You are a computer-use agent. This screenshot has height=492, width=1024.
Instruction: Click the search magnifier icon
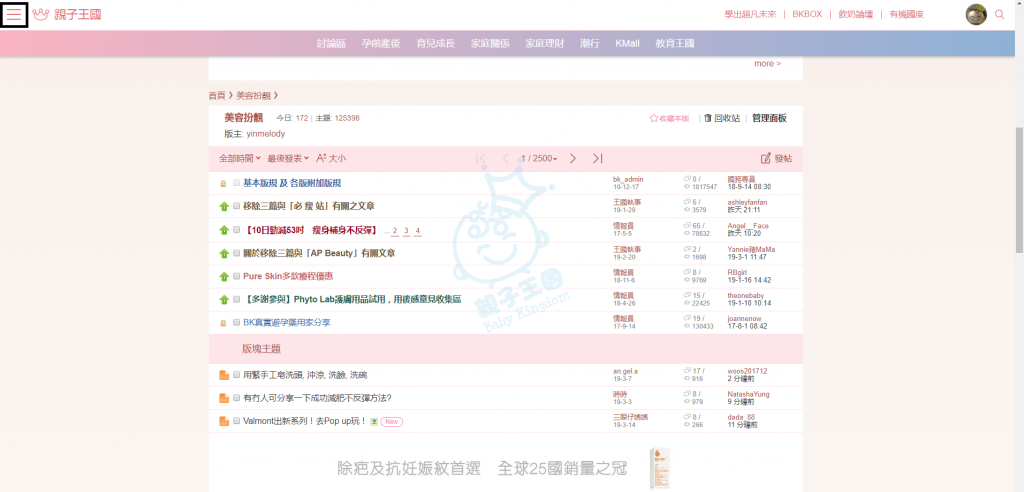[999, 15]
